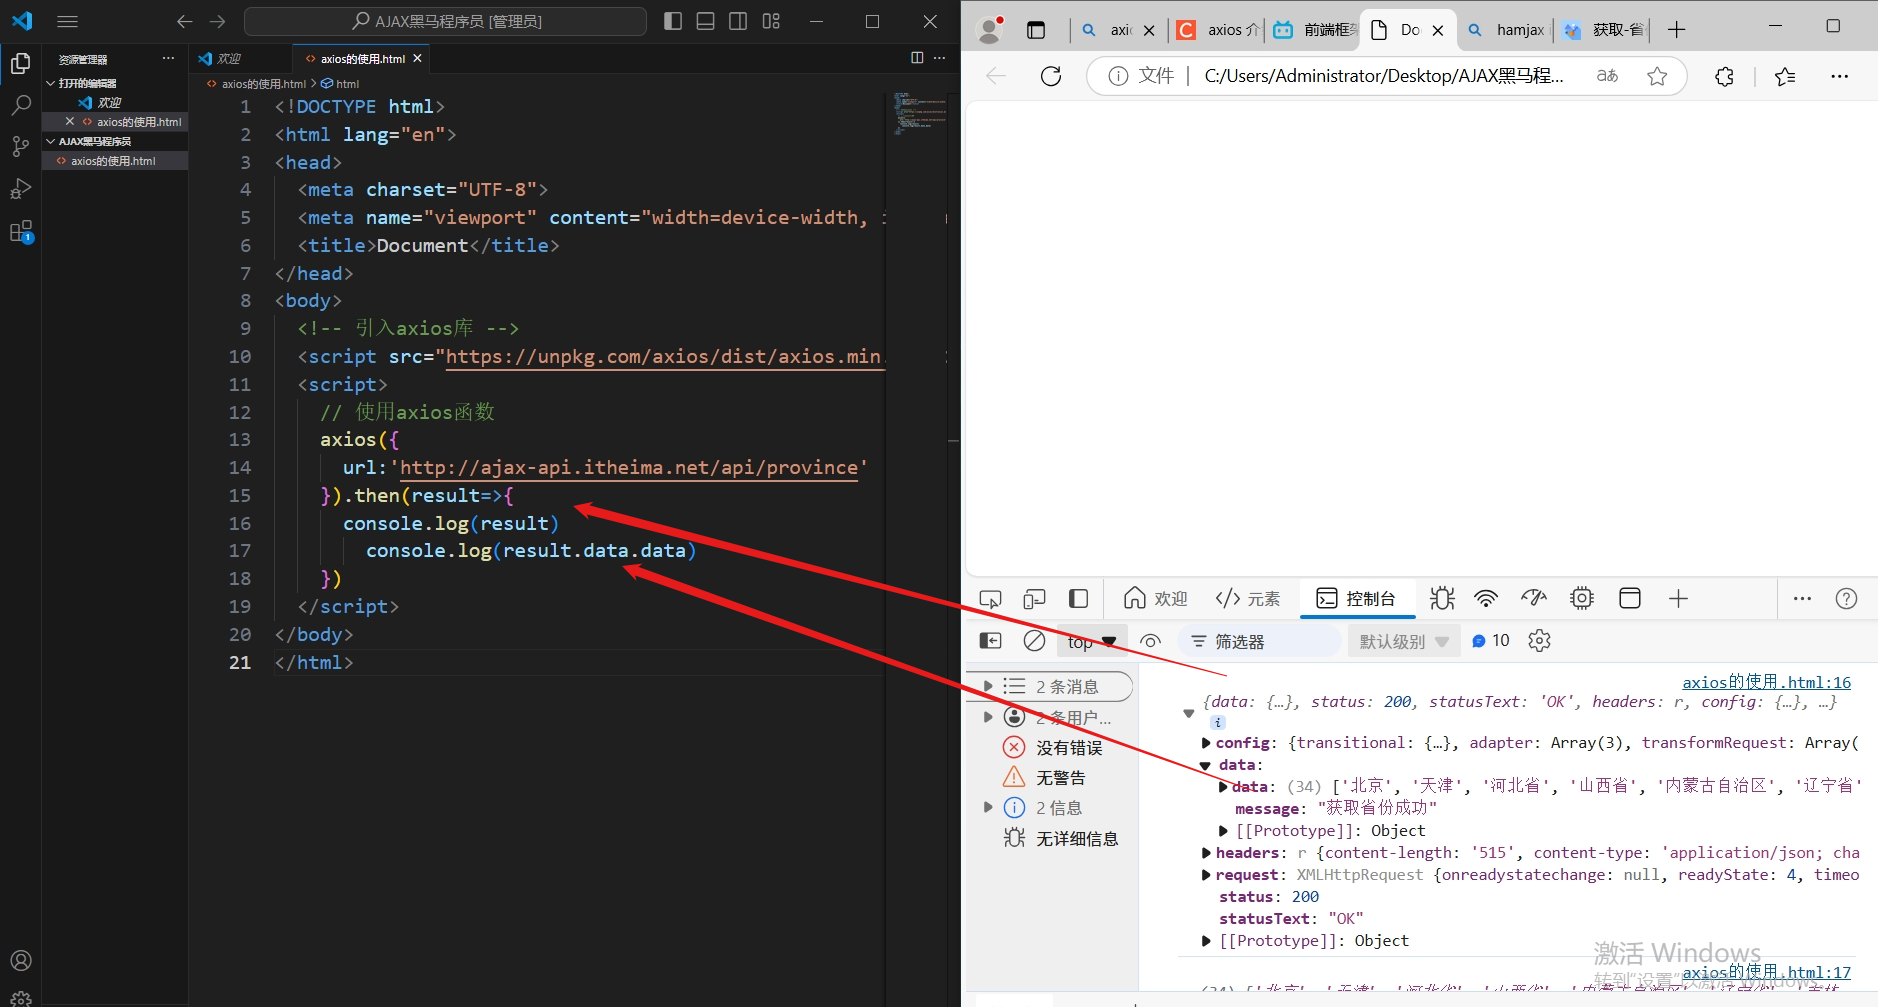Toggle DevTools dock side panel icon

[x=1078, y=599]
